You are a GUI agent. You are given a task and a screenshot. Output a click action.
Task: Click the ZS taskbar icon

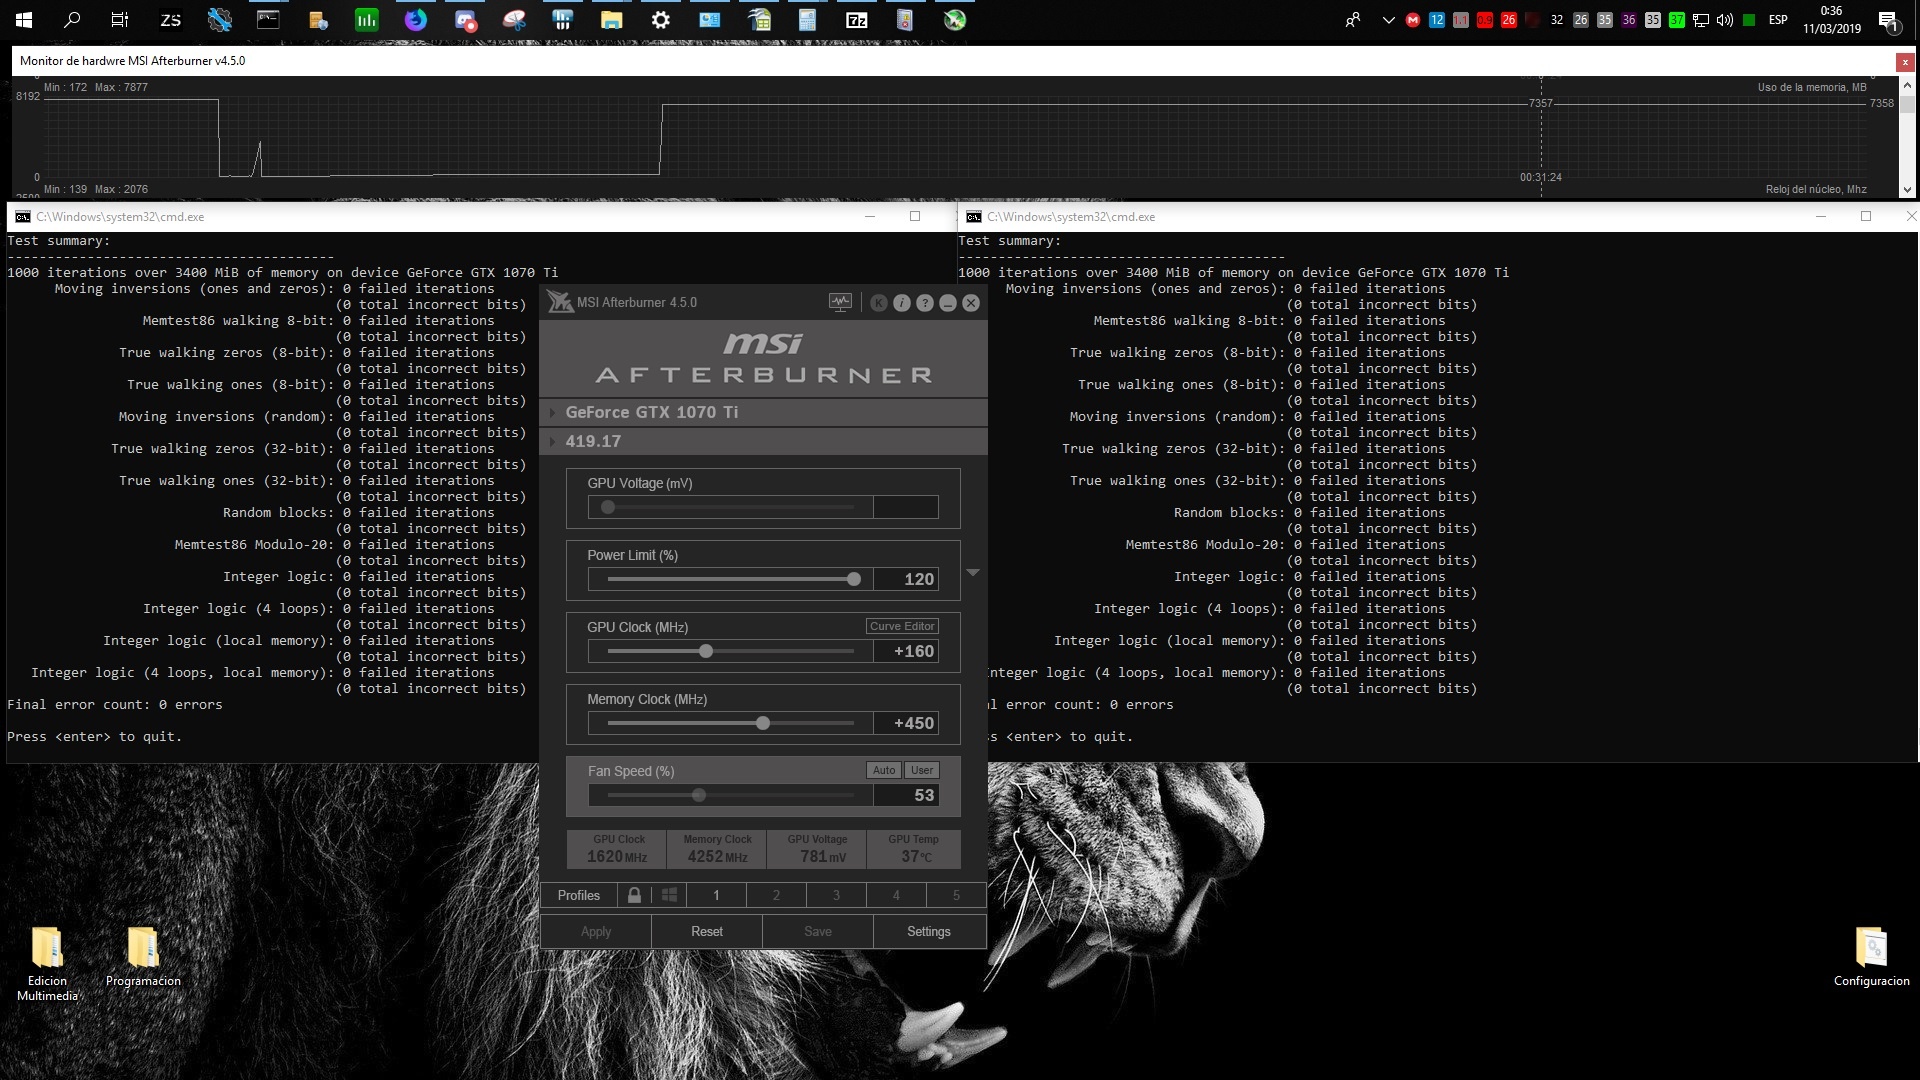171,19
